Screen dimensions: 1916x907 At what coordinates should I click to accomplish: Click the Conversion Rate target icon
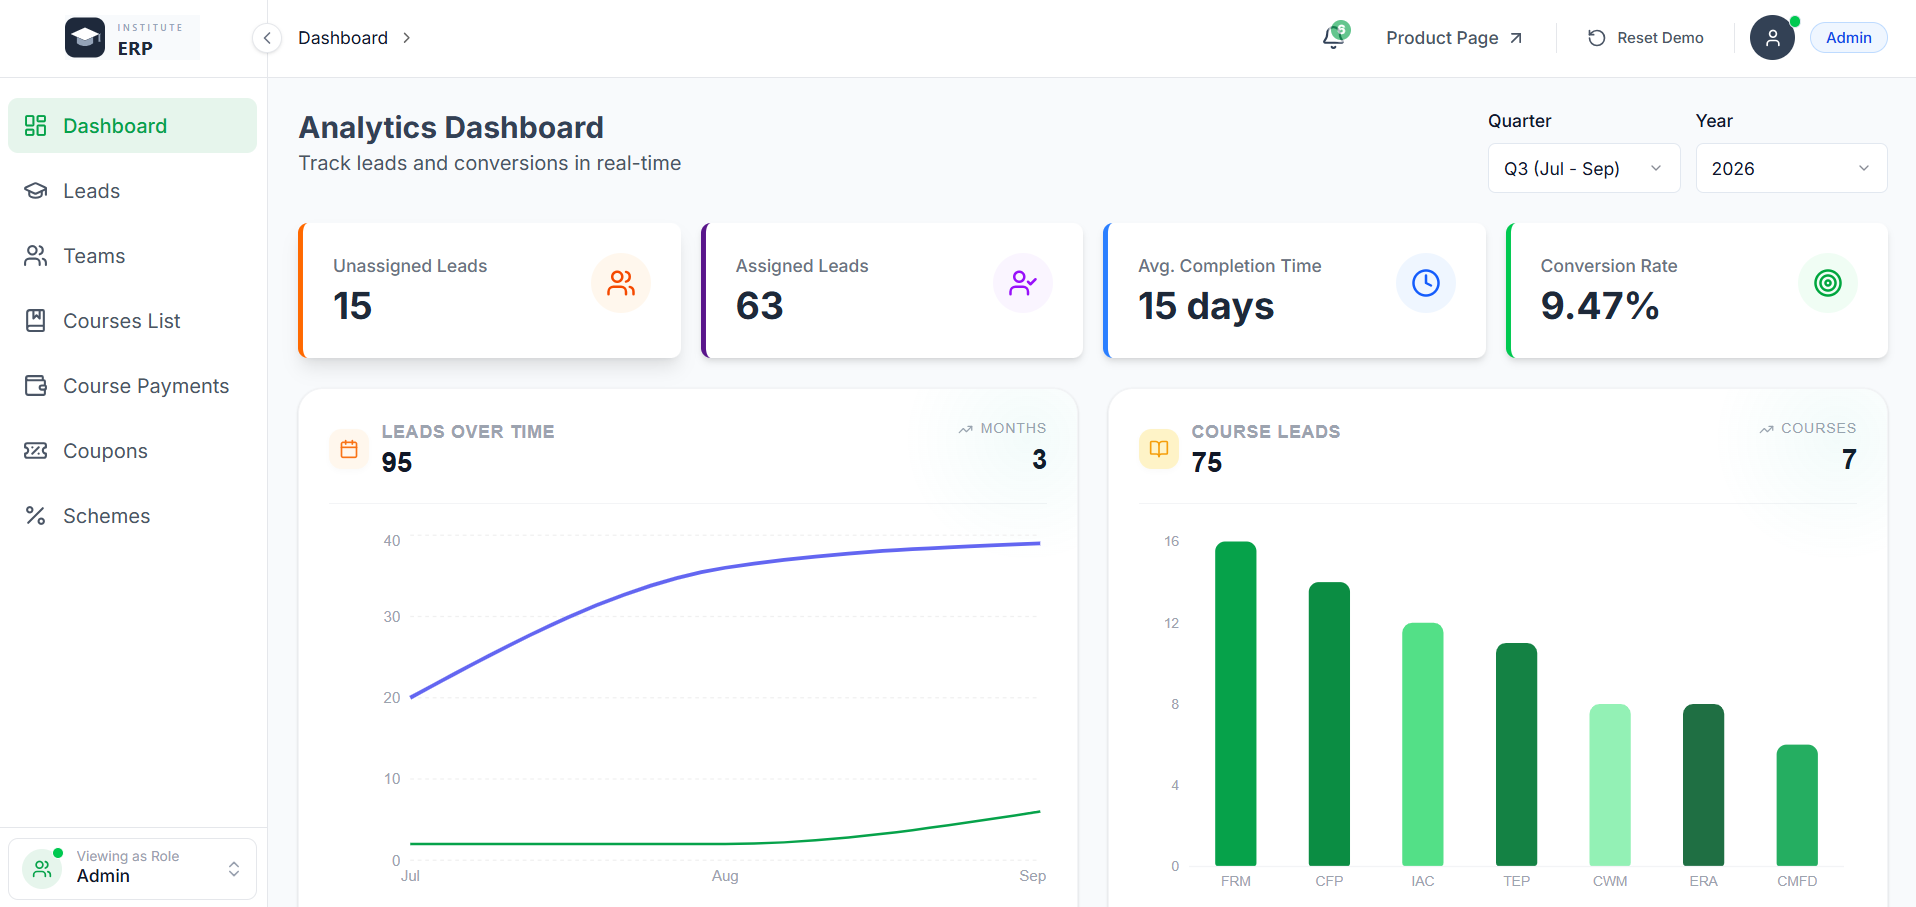pyautogui.click(x=1828, y=283)
